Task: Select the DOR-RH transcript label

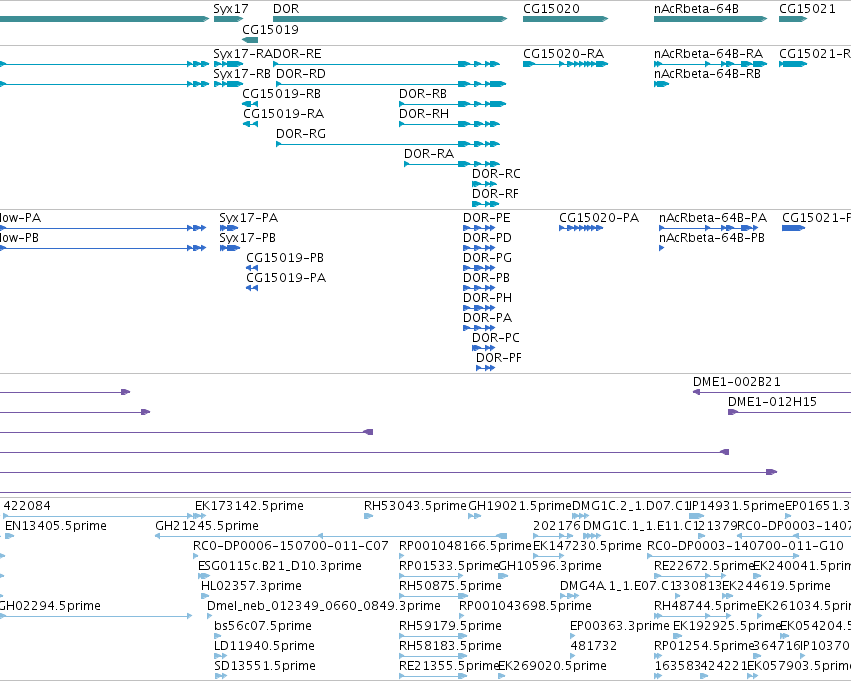Action: [x=424, y=114]
